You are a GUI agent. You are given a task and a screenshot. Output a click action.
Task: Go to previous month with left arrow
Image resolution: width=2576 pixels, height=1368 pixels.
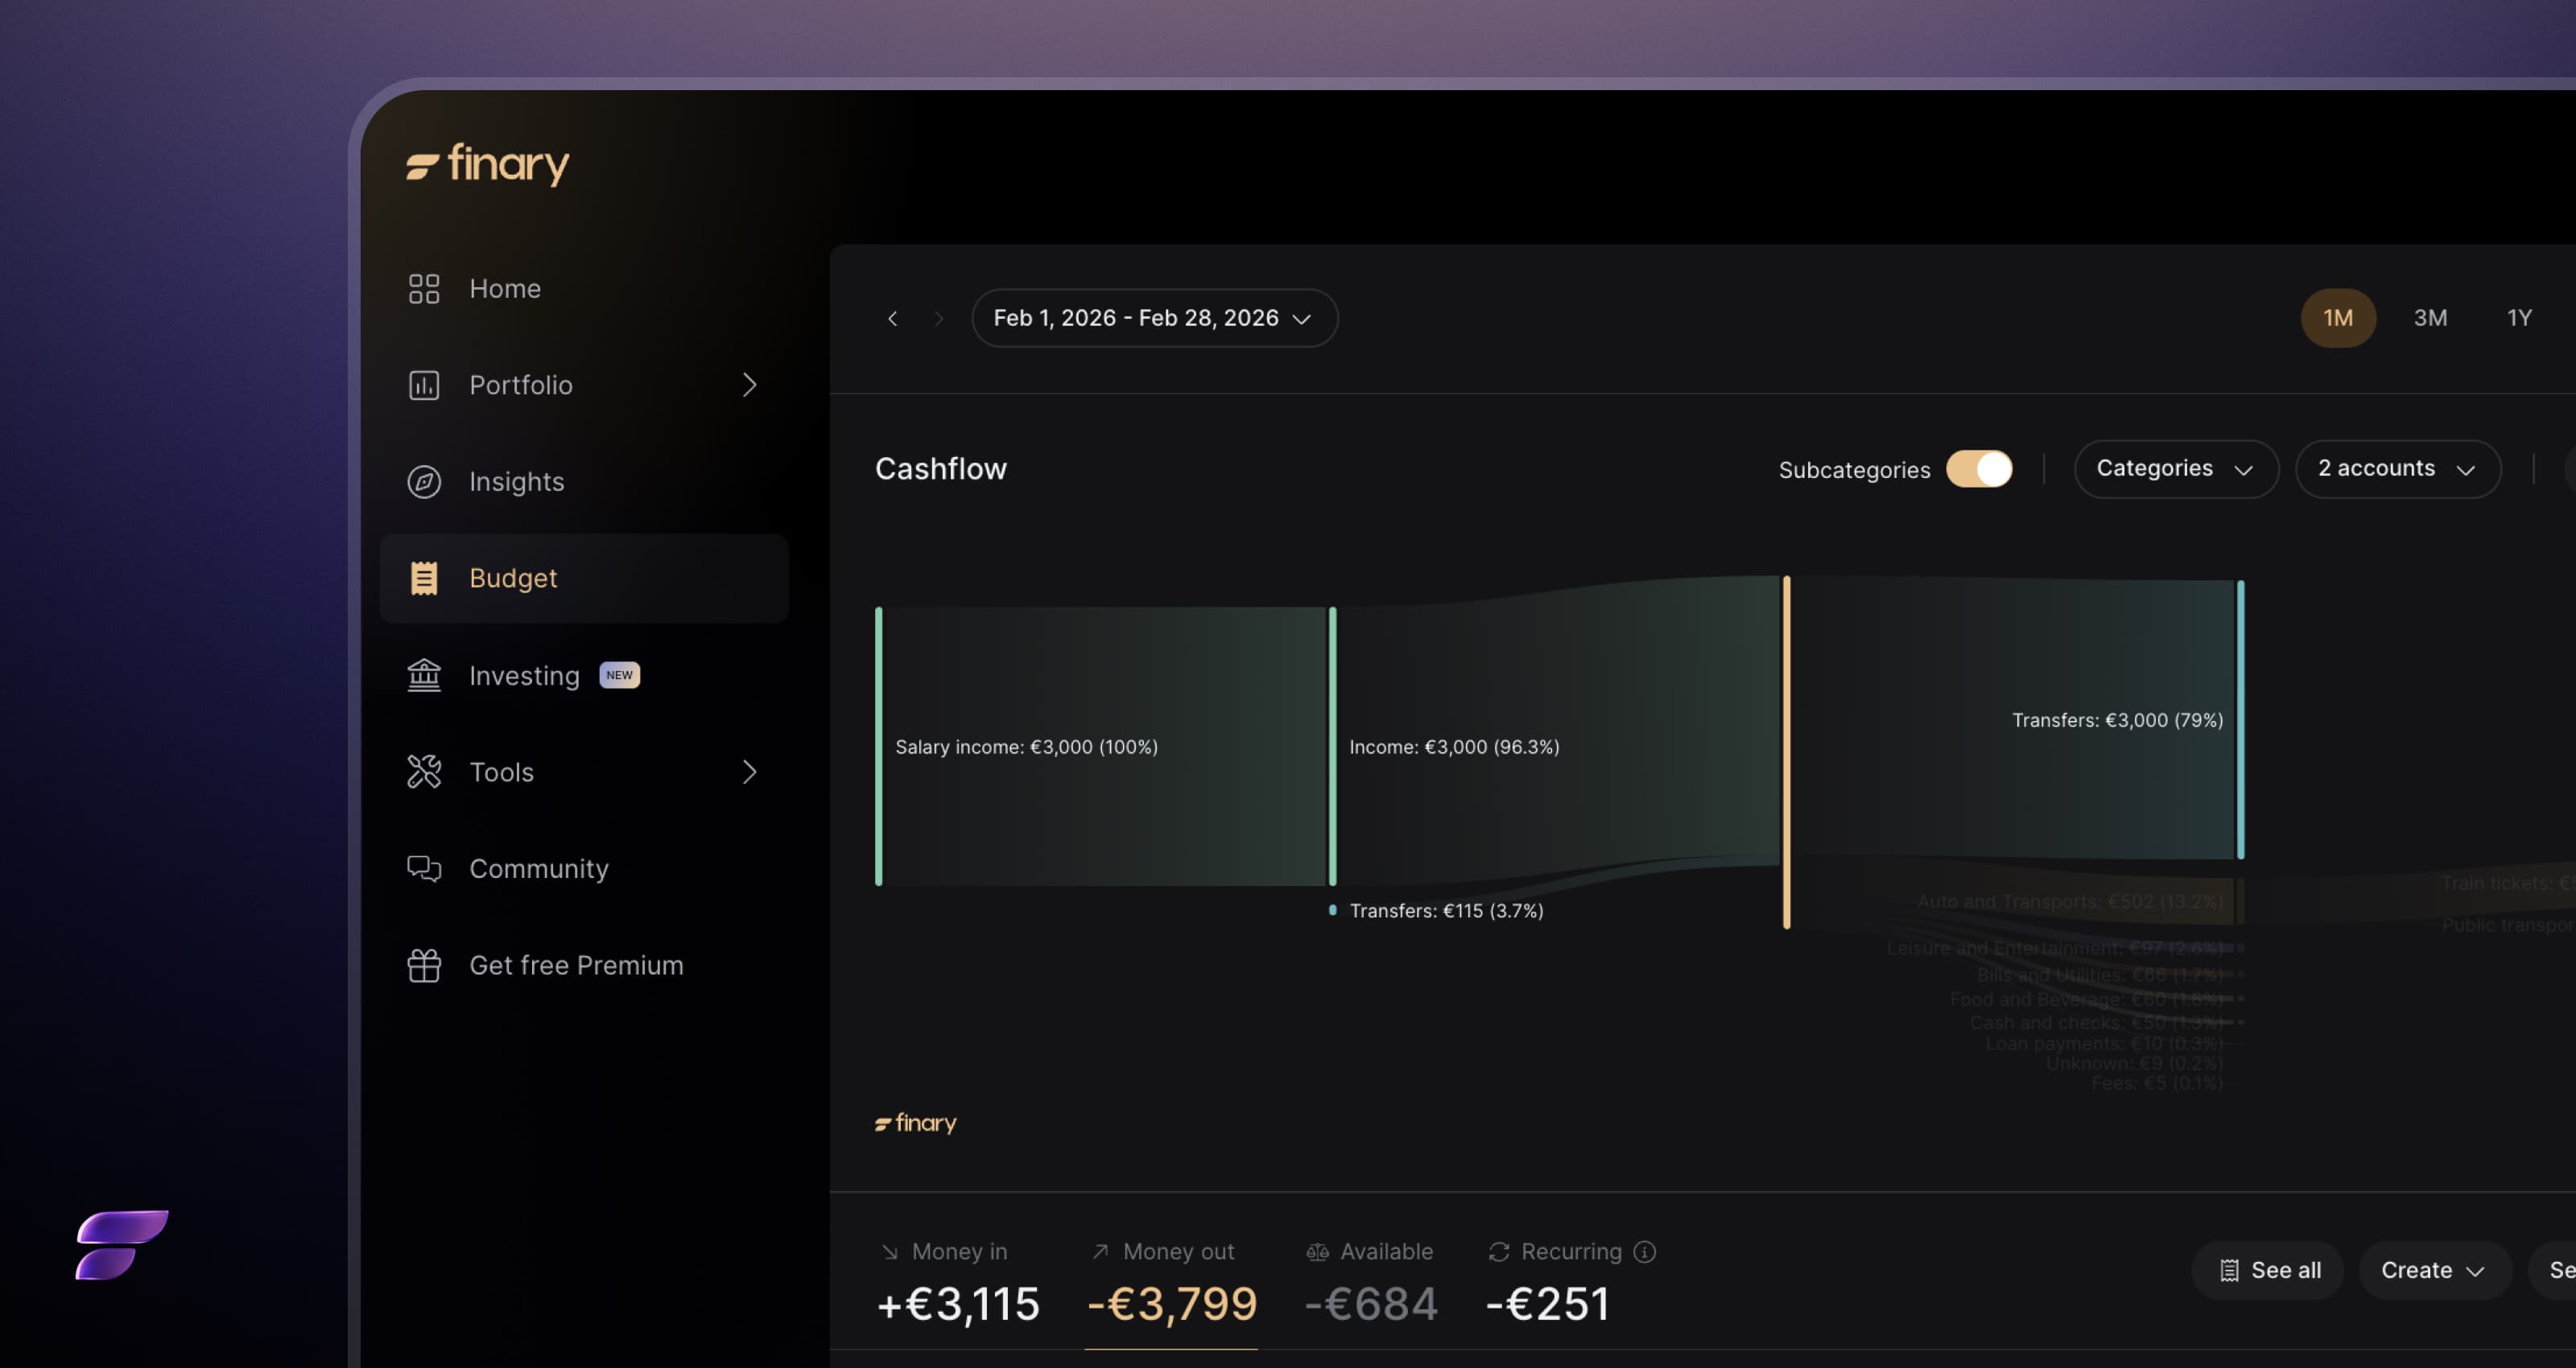[892, 319]
